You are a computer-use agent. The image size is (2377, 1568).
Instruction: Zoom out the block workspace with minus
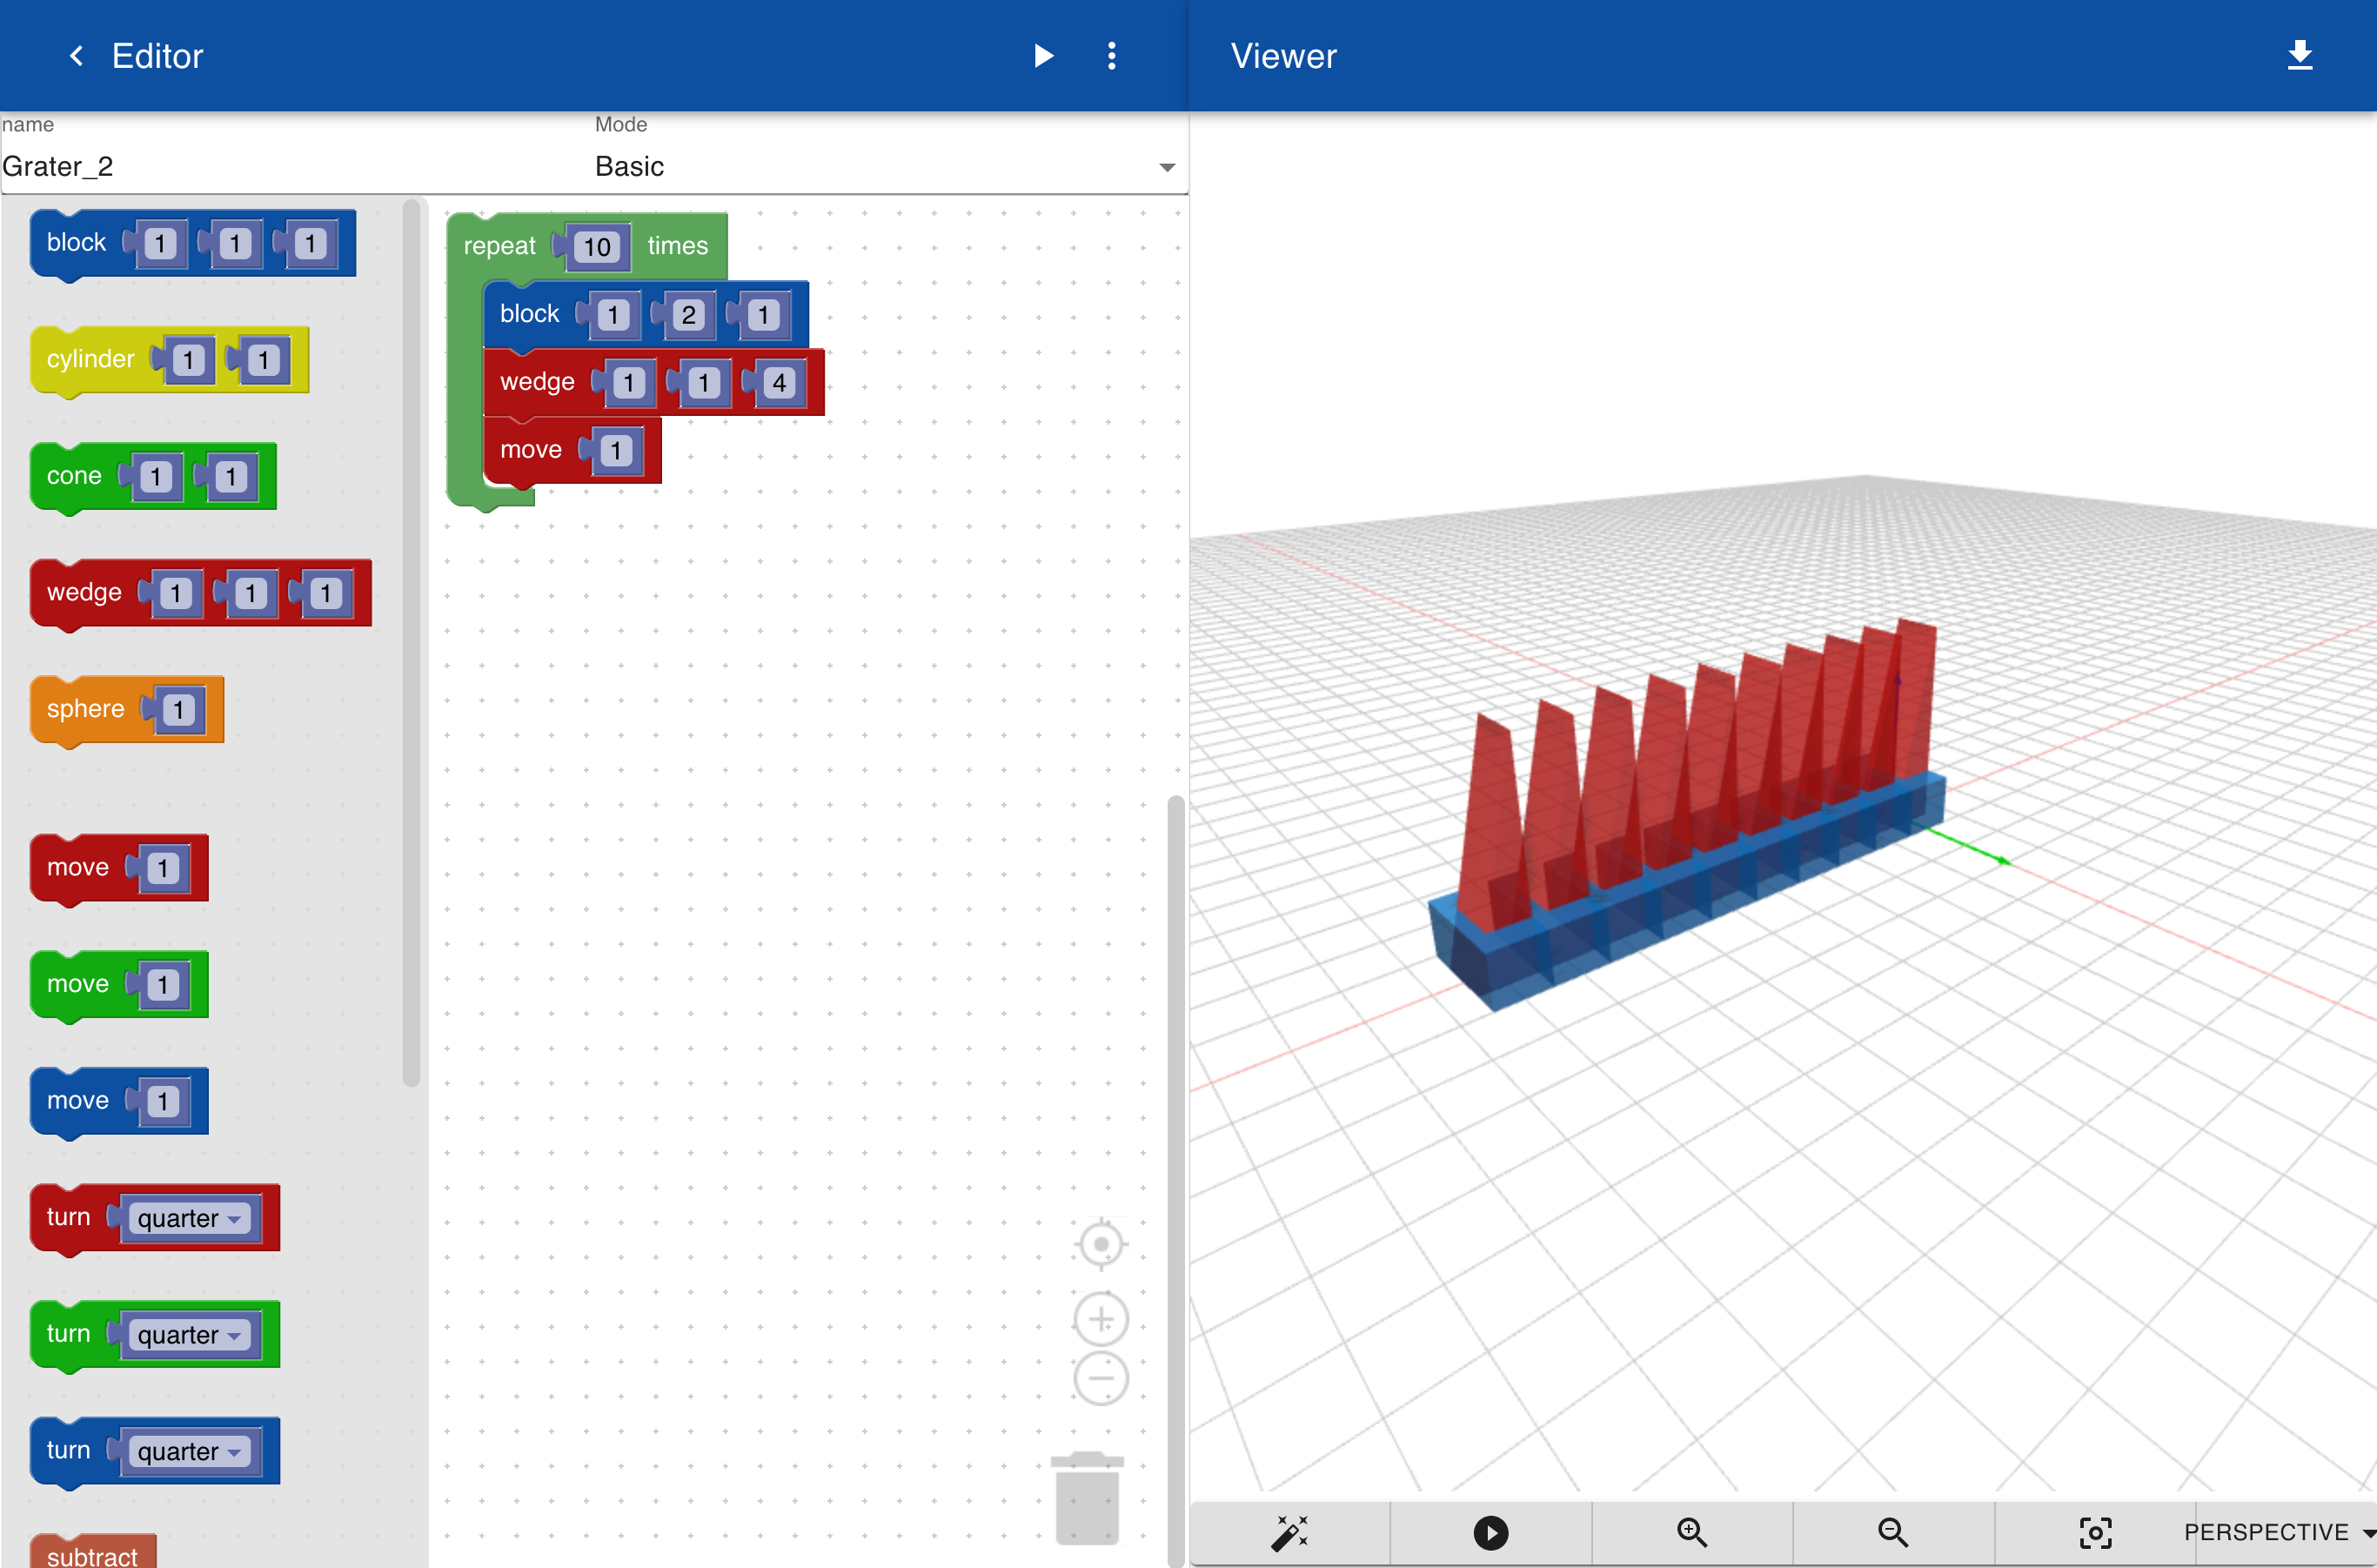coord(1101,1378)
